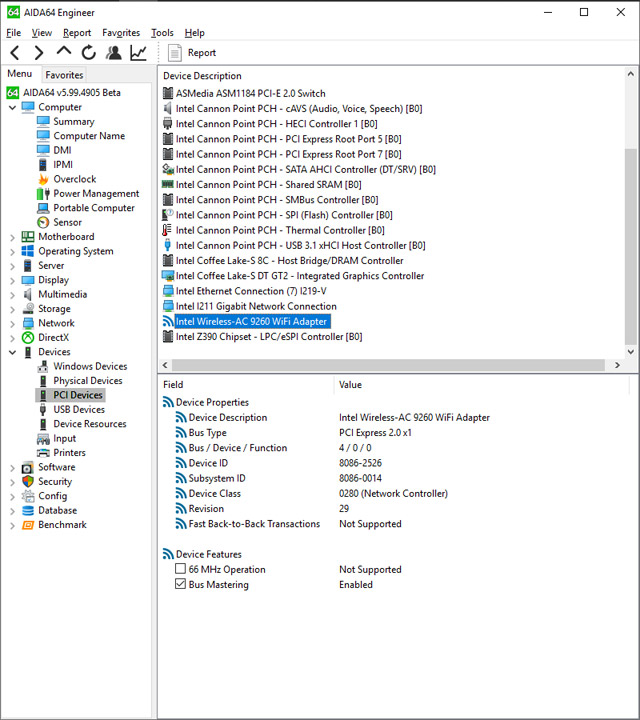640x720 pixels.
Task: Expand the Network tree node
Action: coord(12,324)
